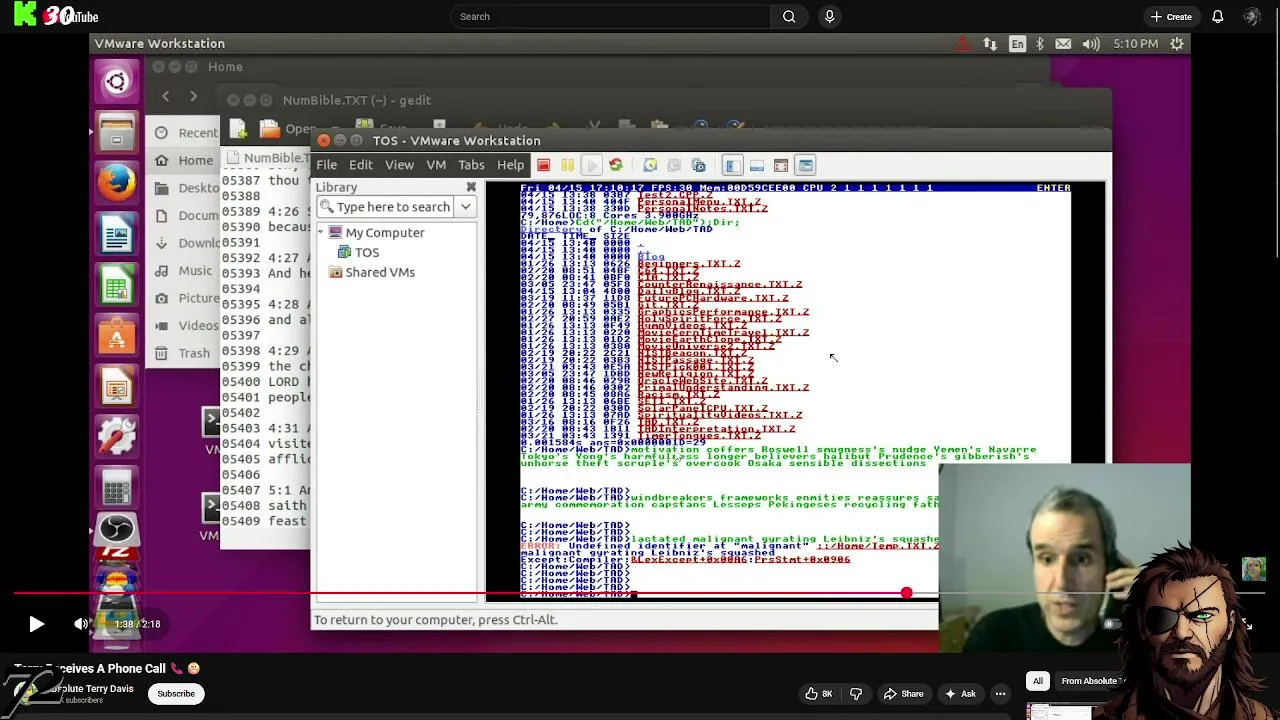Open System Settings wrench launcher icon
Viewport: 1280px width, 720px height.
pyautogui.click(x=117, y=437)
